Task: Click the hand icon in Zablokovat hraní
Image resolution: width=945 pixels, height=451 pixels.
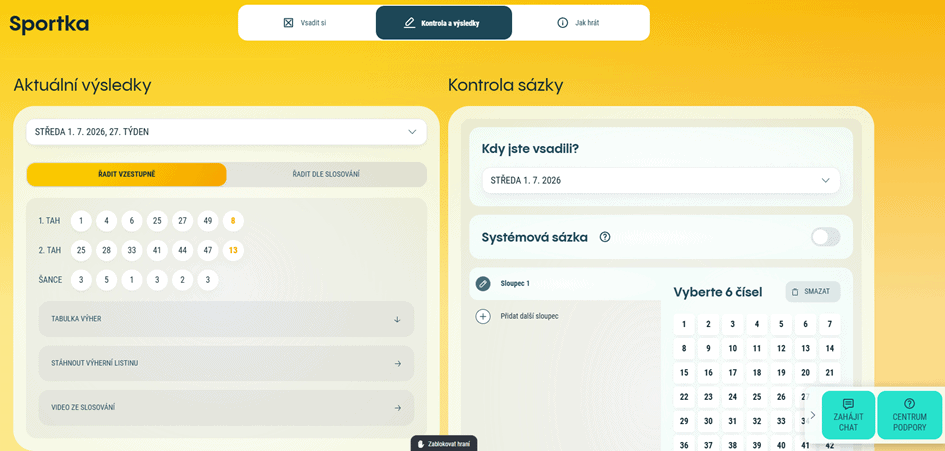Action: click(x=421, y=444)
